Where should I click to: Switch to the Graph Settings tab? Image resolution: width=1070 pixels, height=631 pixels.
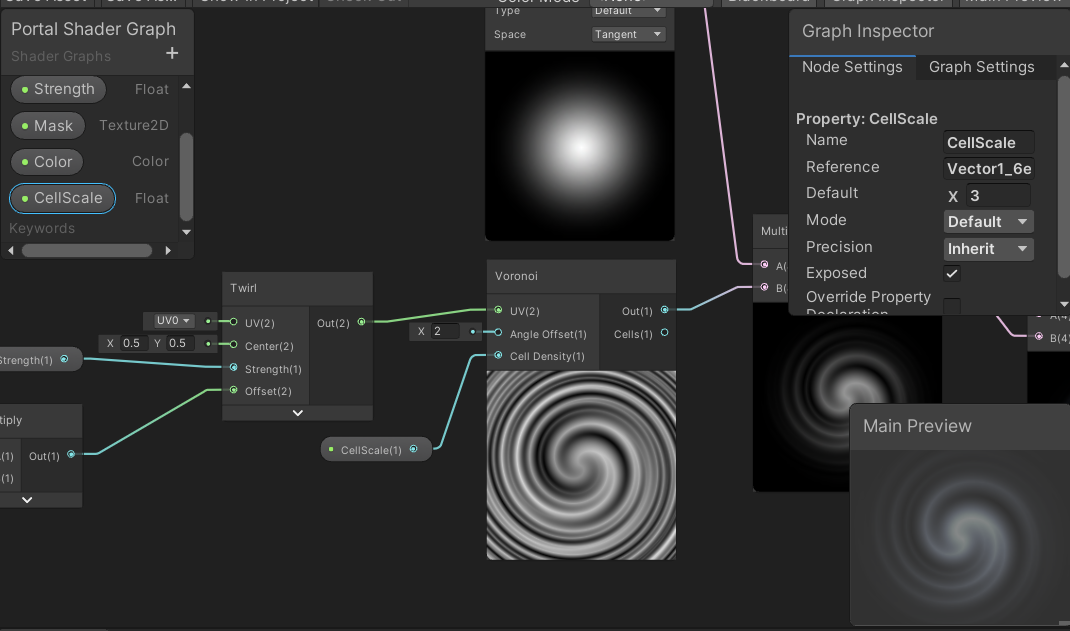981,67
